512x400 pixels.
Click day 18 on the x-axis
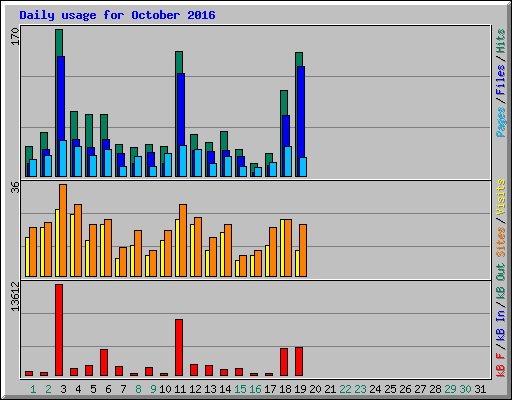pos(285,389)
